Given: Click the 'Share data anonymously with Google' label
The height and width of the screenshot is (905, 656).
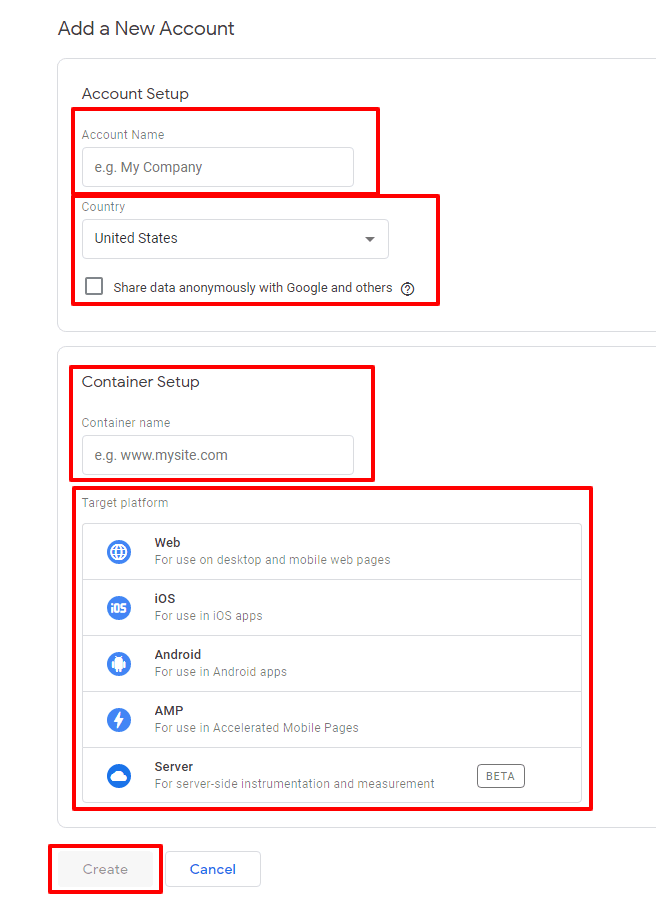Looking at the screenshot, I should (x=252, y=287).
